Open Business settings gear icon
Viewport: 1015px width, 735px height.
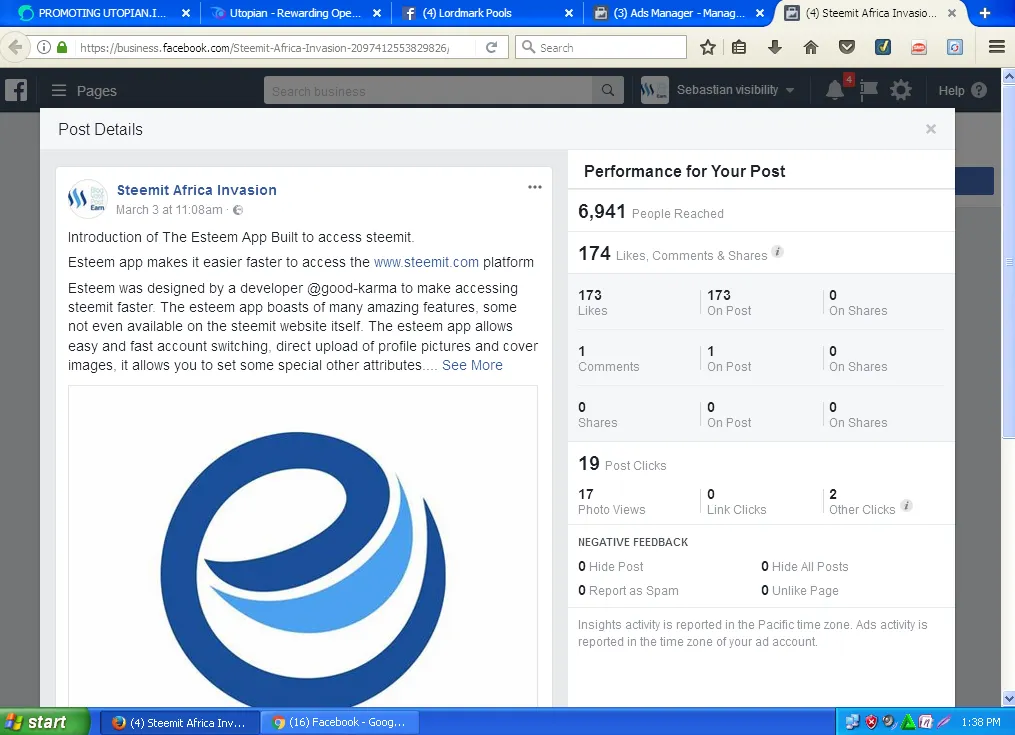901,90
